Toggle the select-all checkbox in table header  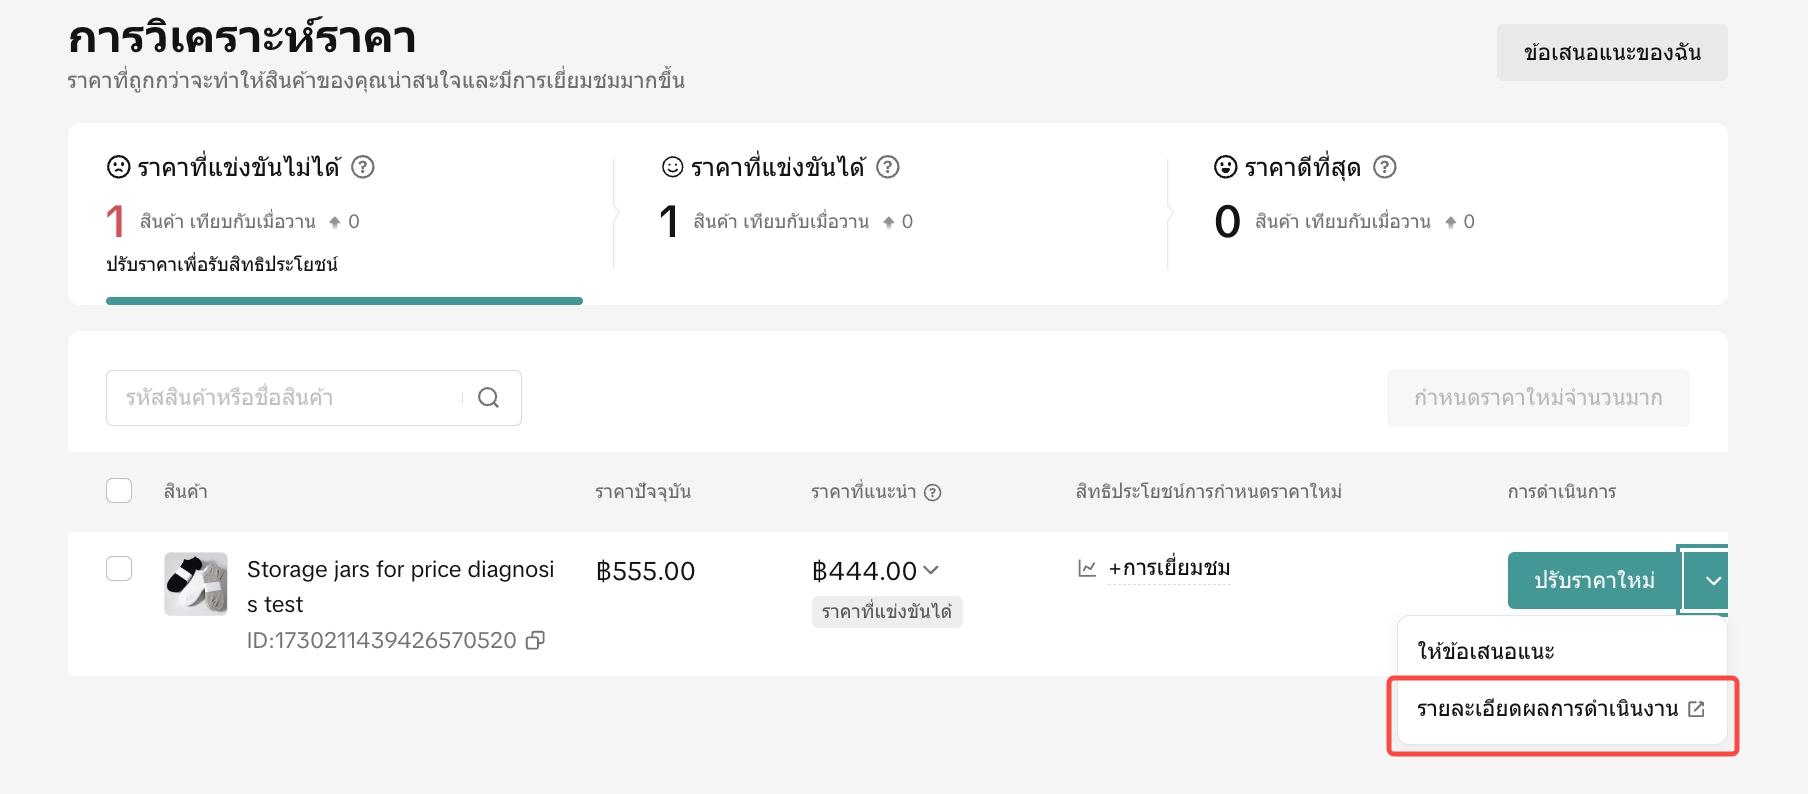(119, 491)
